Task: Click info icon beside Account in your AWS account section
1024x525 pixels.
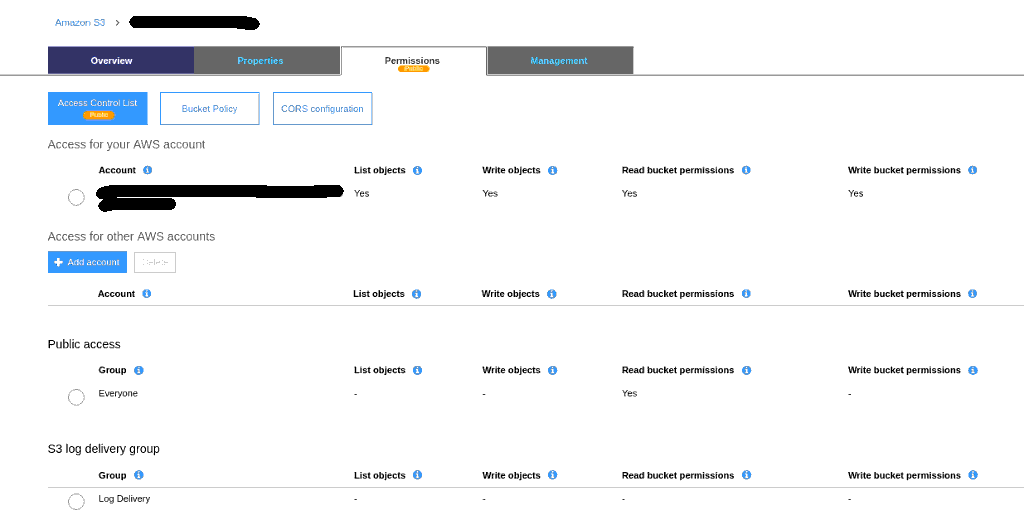Action: (x=147, y=171)
